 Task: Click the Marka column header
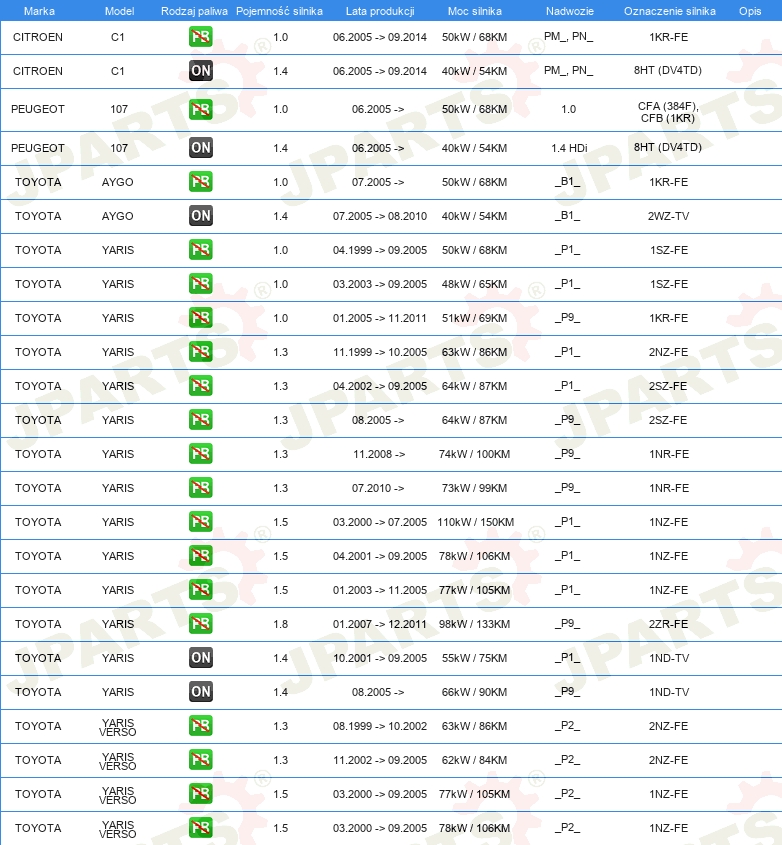click(x=39, y=11)
